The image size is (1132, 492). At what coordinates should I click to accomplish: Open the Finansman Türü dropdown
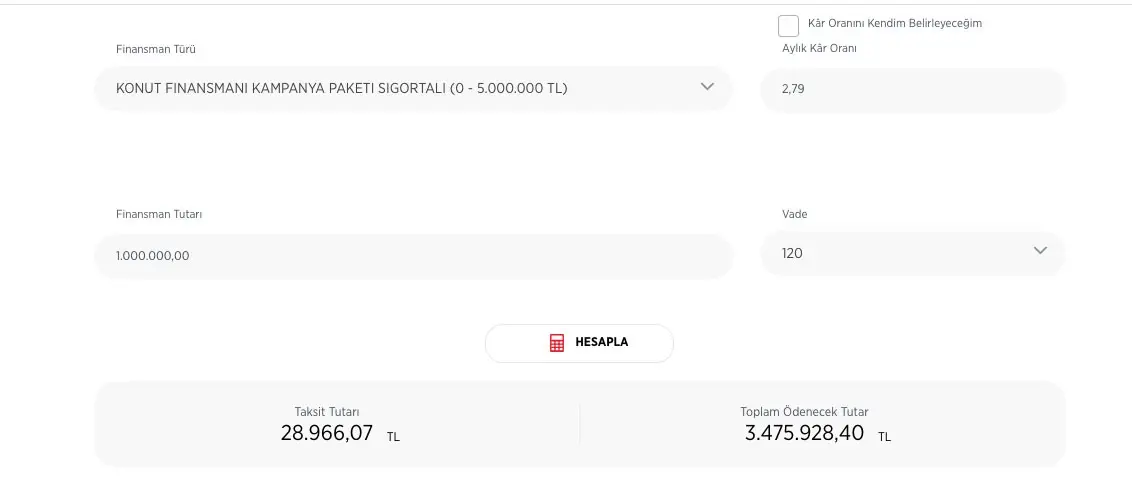pos(412,88)
